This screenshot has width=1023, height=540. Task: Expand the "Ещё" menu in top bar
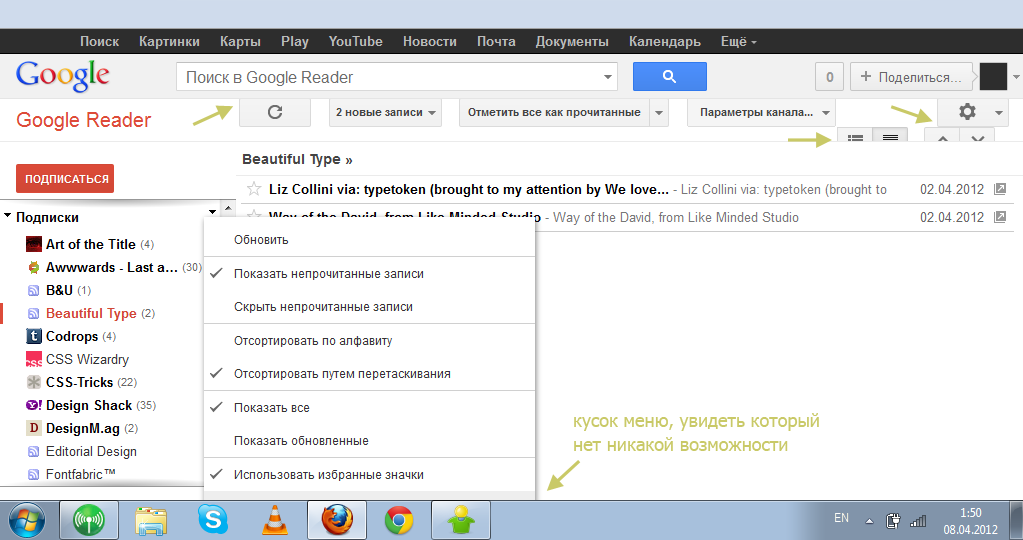coord(739,41)
